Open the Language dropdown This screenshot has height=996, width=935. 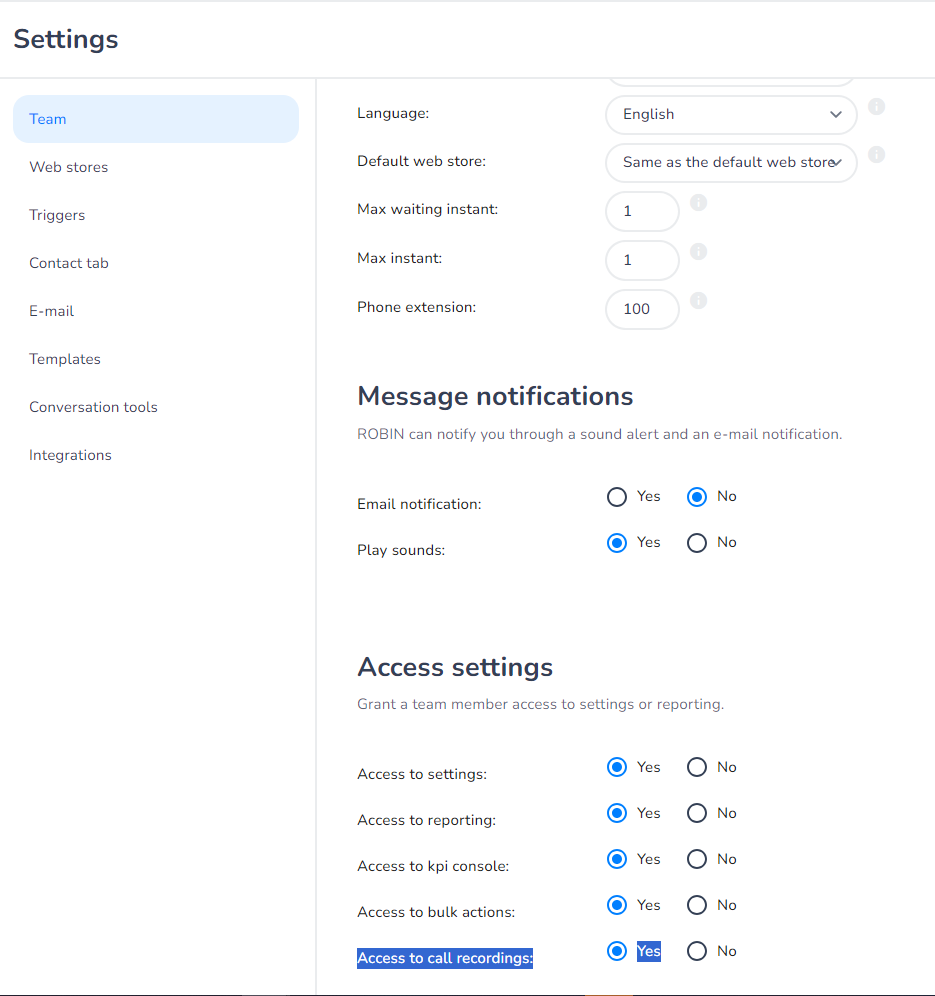pos(731,115)
